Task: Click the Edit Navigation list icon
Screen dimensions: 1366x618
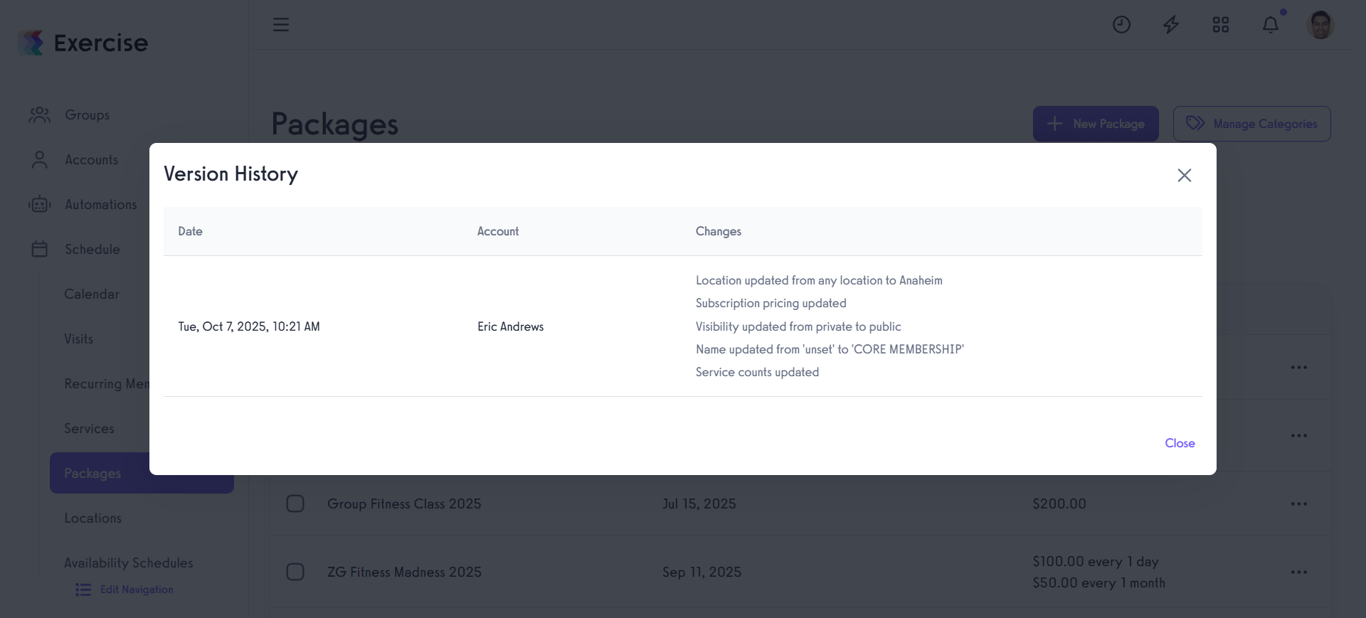Action: tap(82, 589)
